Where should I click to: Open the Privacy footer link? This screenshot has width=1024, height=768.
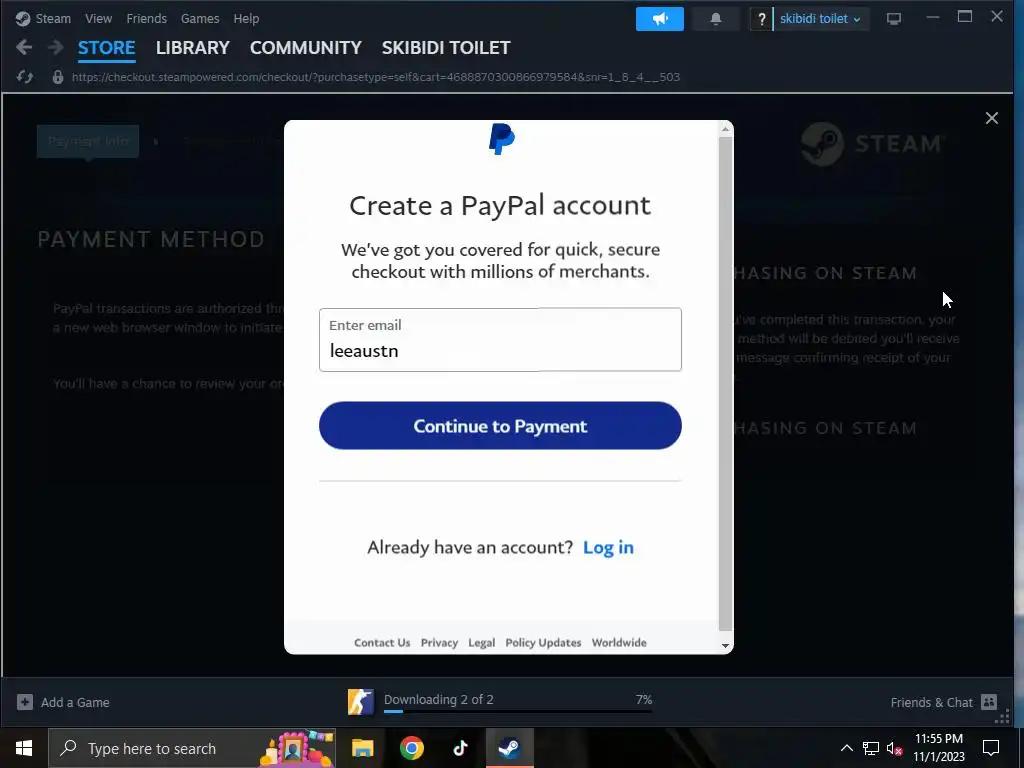tap(439, 643)
